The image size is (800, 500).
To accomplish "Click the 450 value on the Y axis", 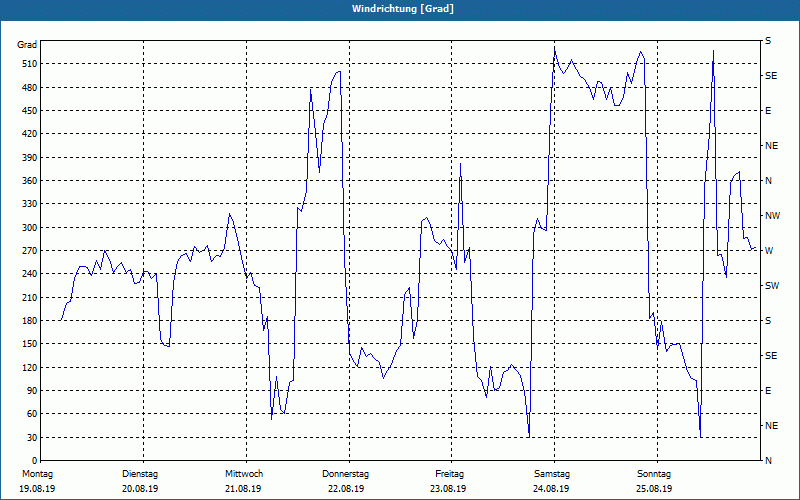I will (x=30, y=111).
